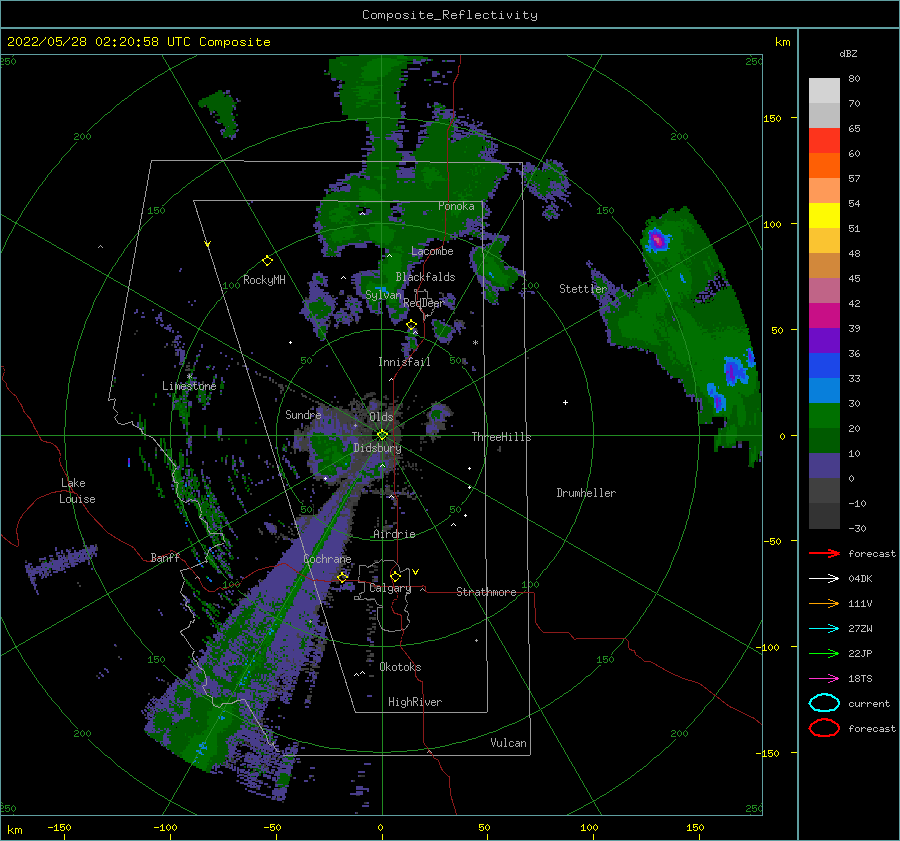Select the red swatch between 65 and 60 dBZ

point(824,140)
